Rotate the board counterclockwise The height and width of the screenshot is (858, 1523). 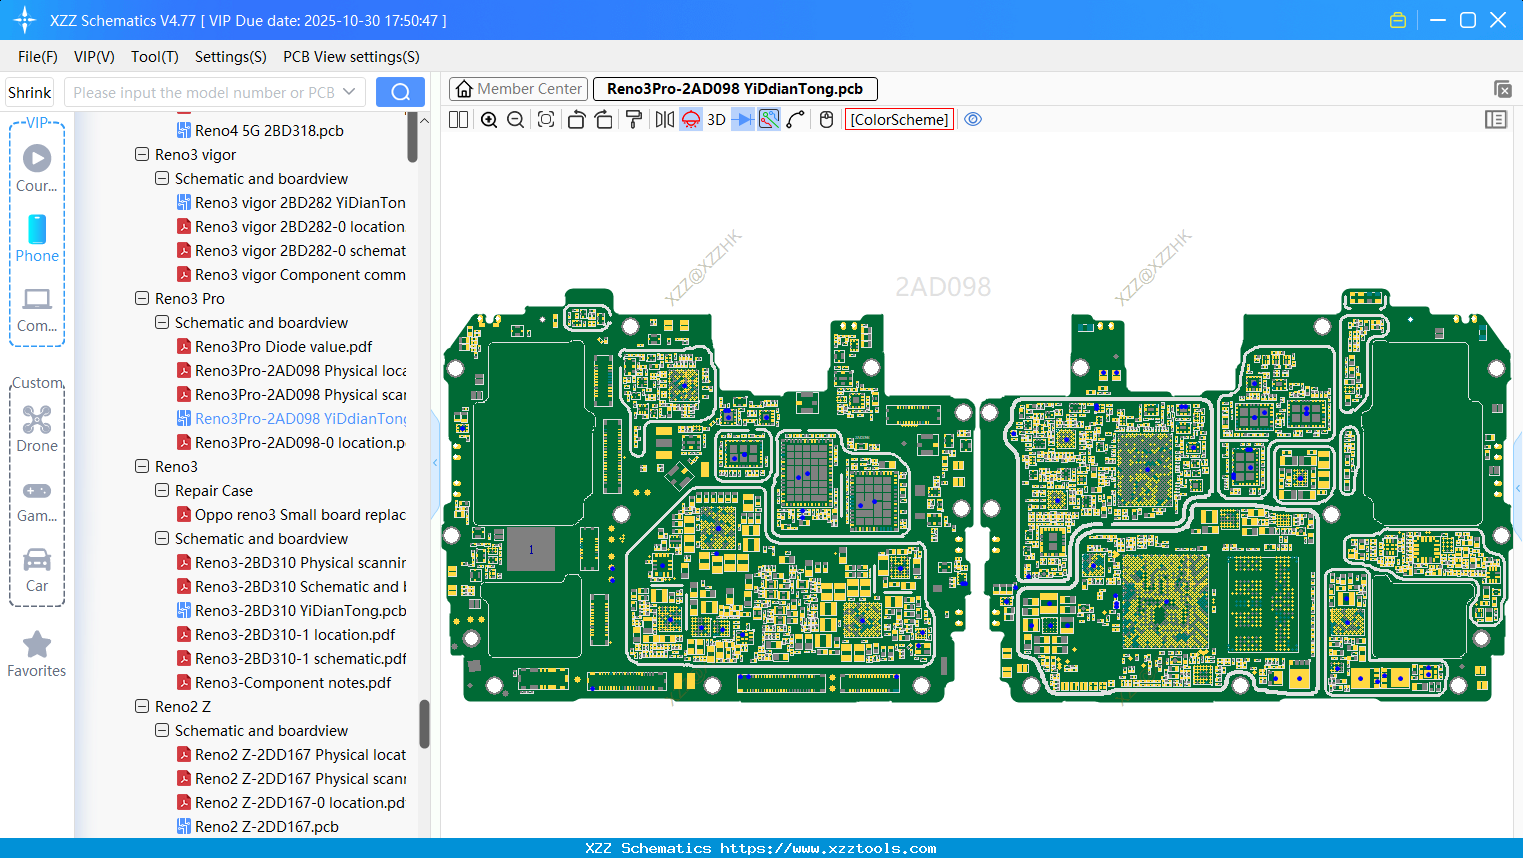[x=576, y=120]
